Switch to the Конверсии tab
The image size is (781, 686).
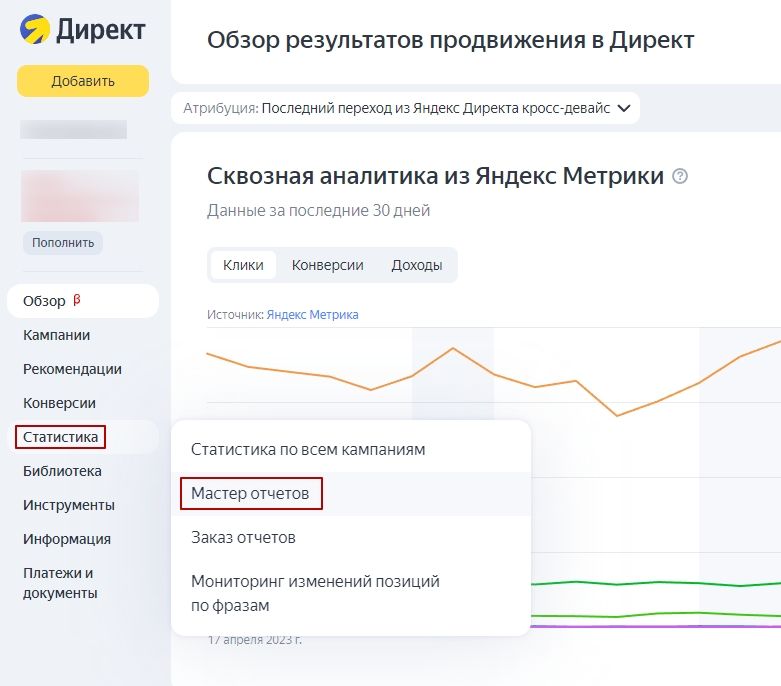327,265
